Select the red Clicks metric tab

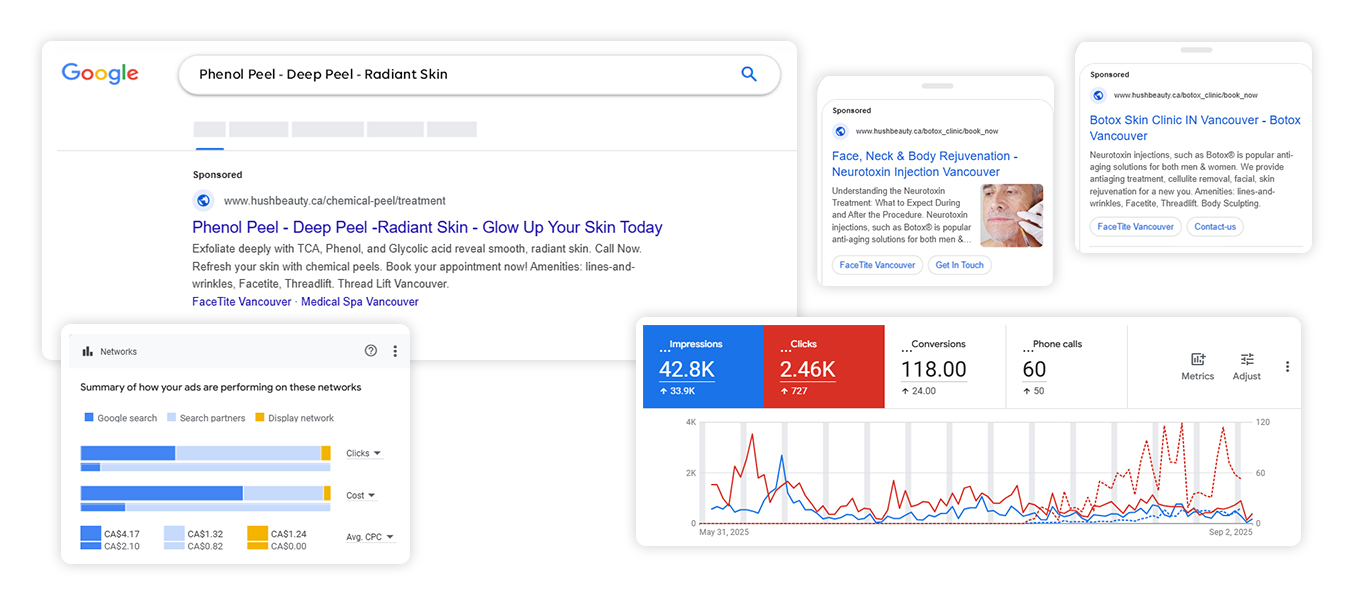(x=823, y=365)
